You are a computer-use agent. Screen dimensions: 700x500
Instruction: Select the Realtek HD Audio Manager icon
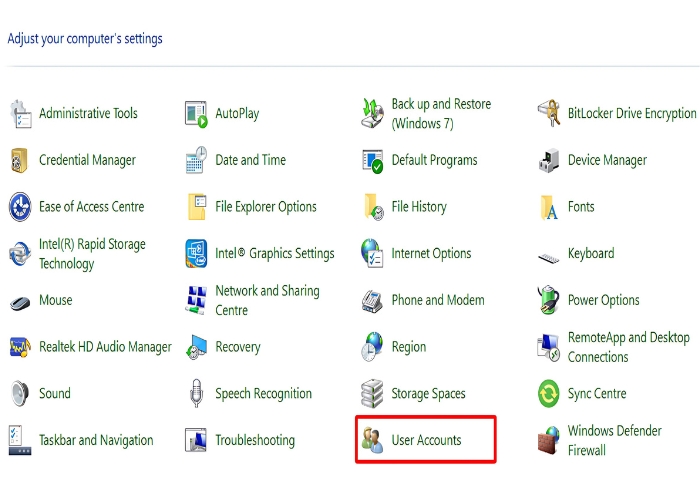pos(20,347)
